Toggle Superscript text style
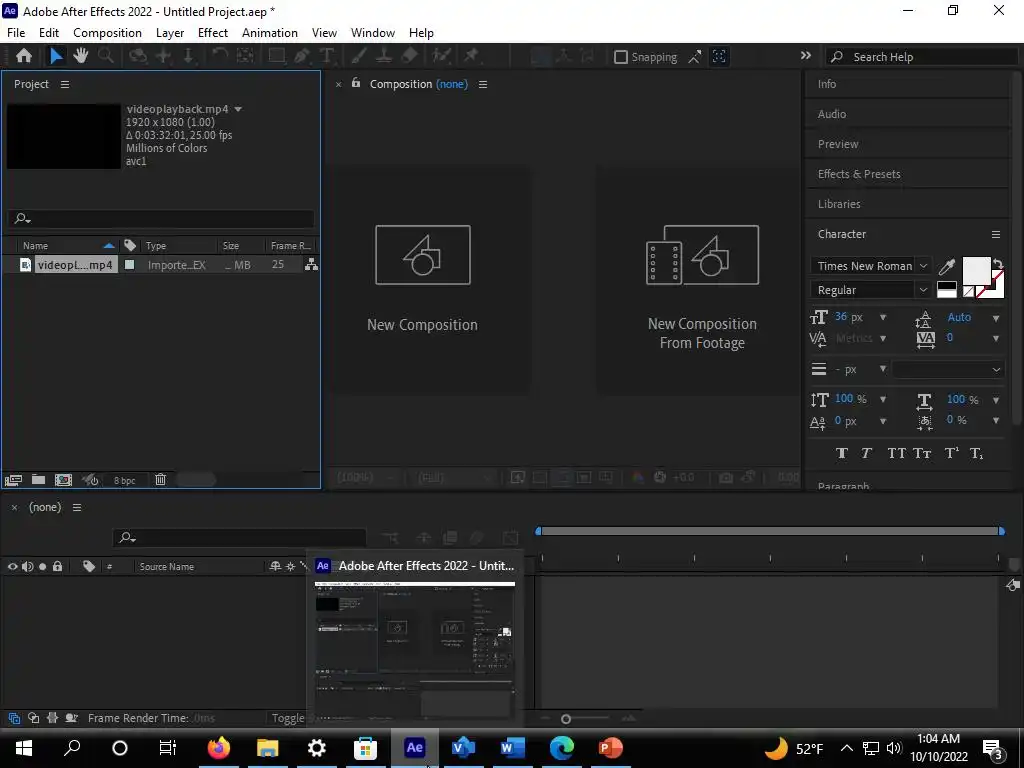 (952, 453)
